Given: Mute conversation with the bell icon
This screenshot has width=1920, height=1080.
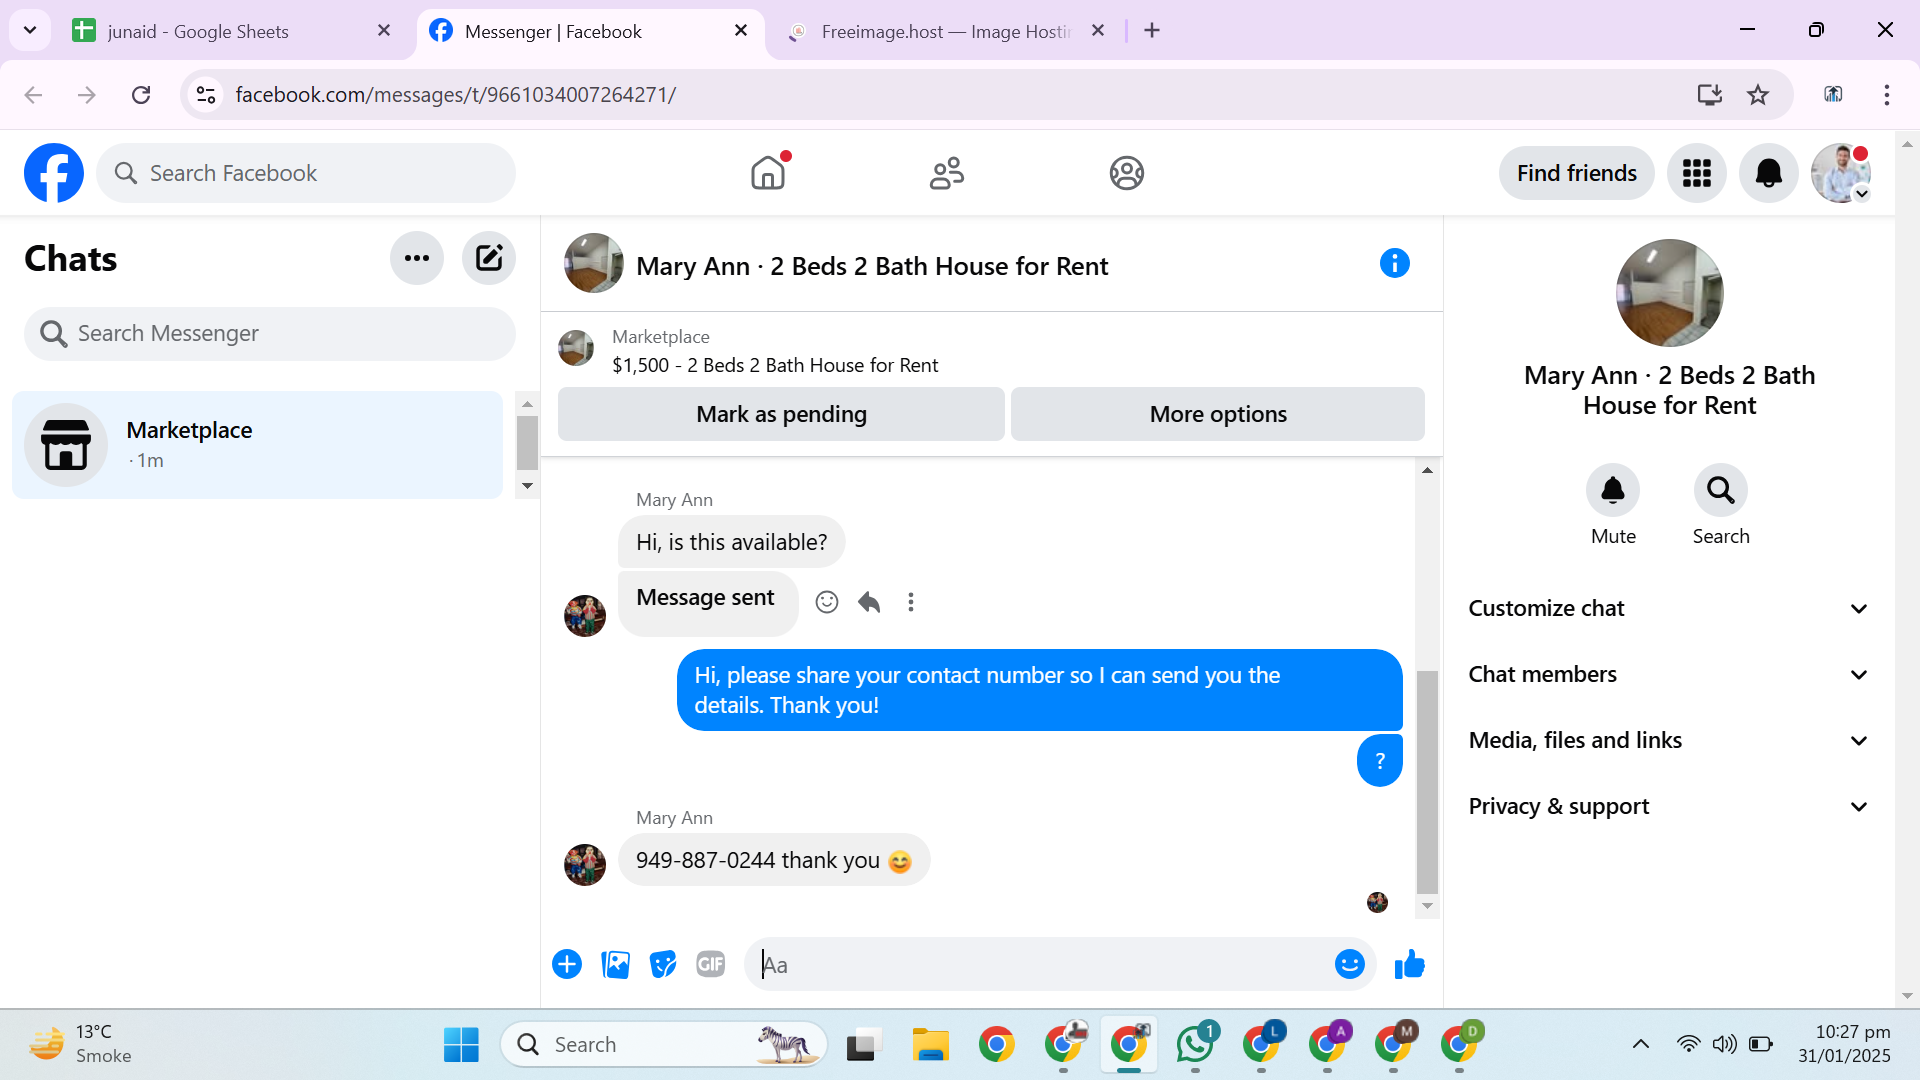Looking at the screenshot, I should point(1613,490).
